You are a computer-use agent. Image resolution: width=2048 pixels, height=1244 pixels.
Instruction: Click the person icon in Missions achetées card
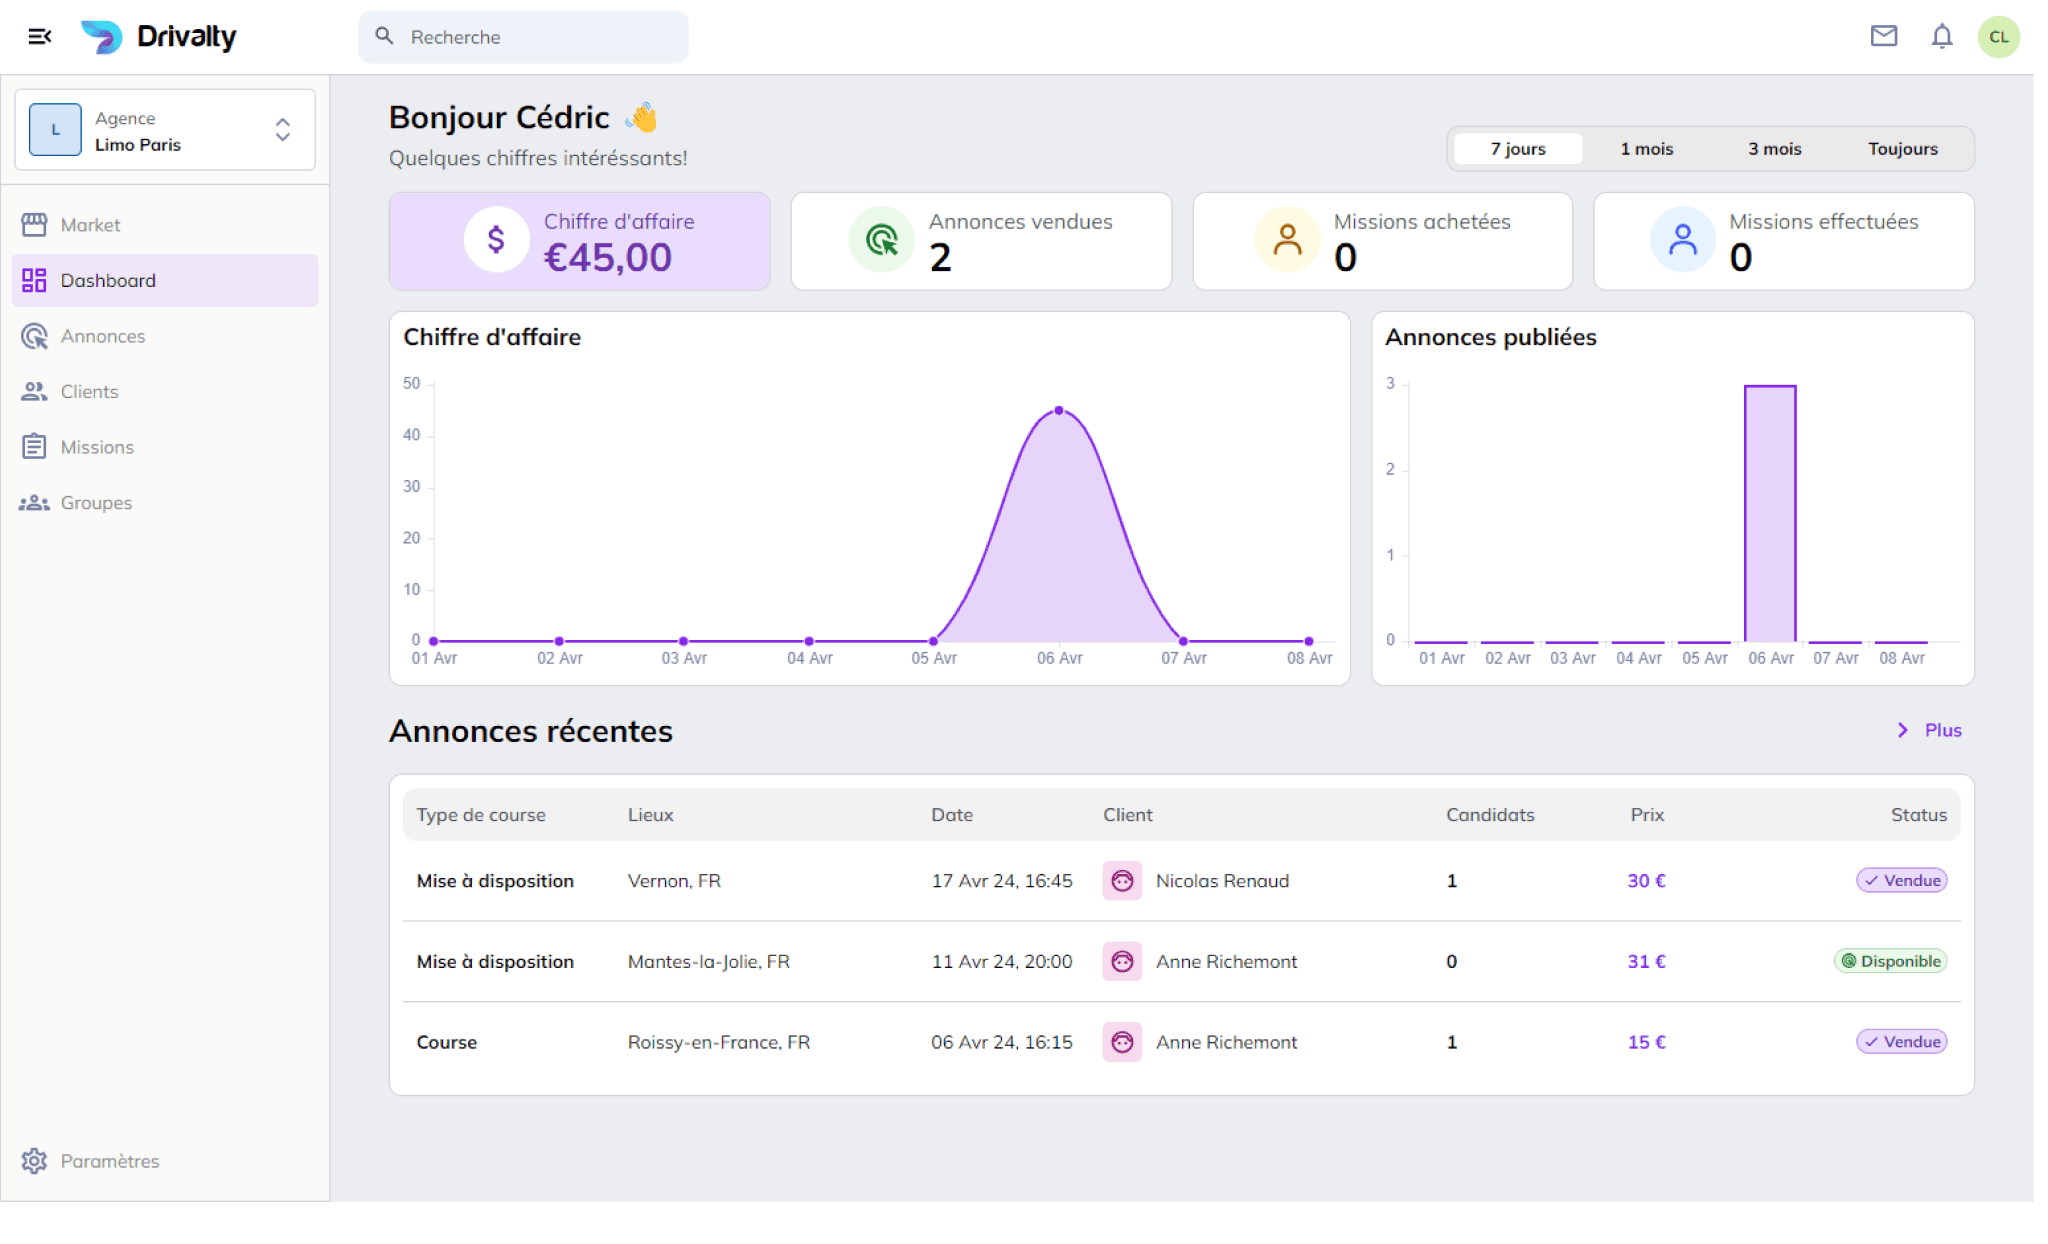[x=1287, y=240]
